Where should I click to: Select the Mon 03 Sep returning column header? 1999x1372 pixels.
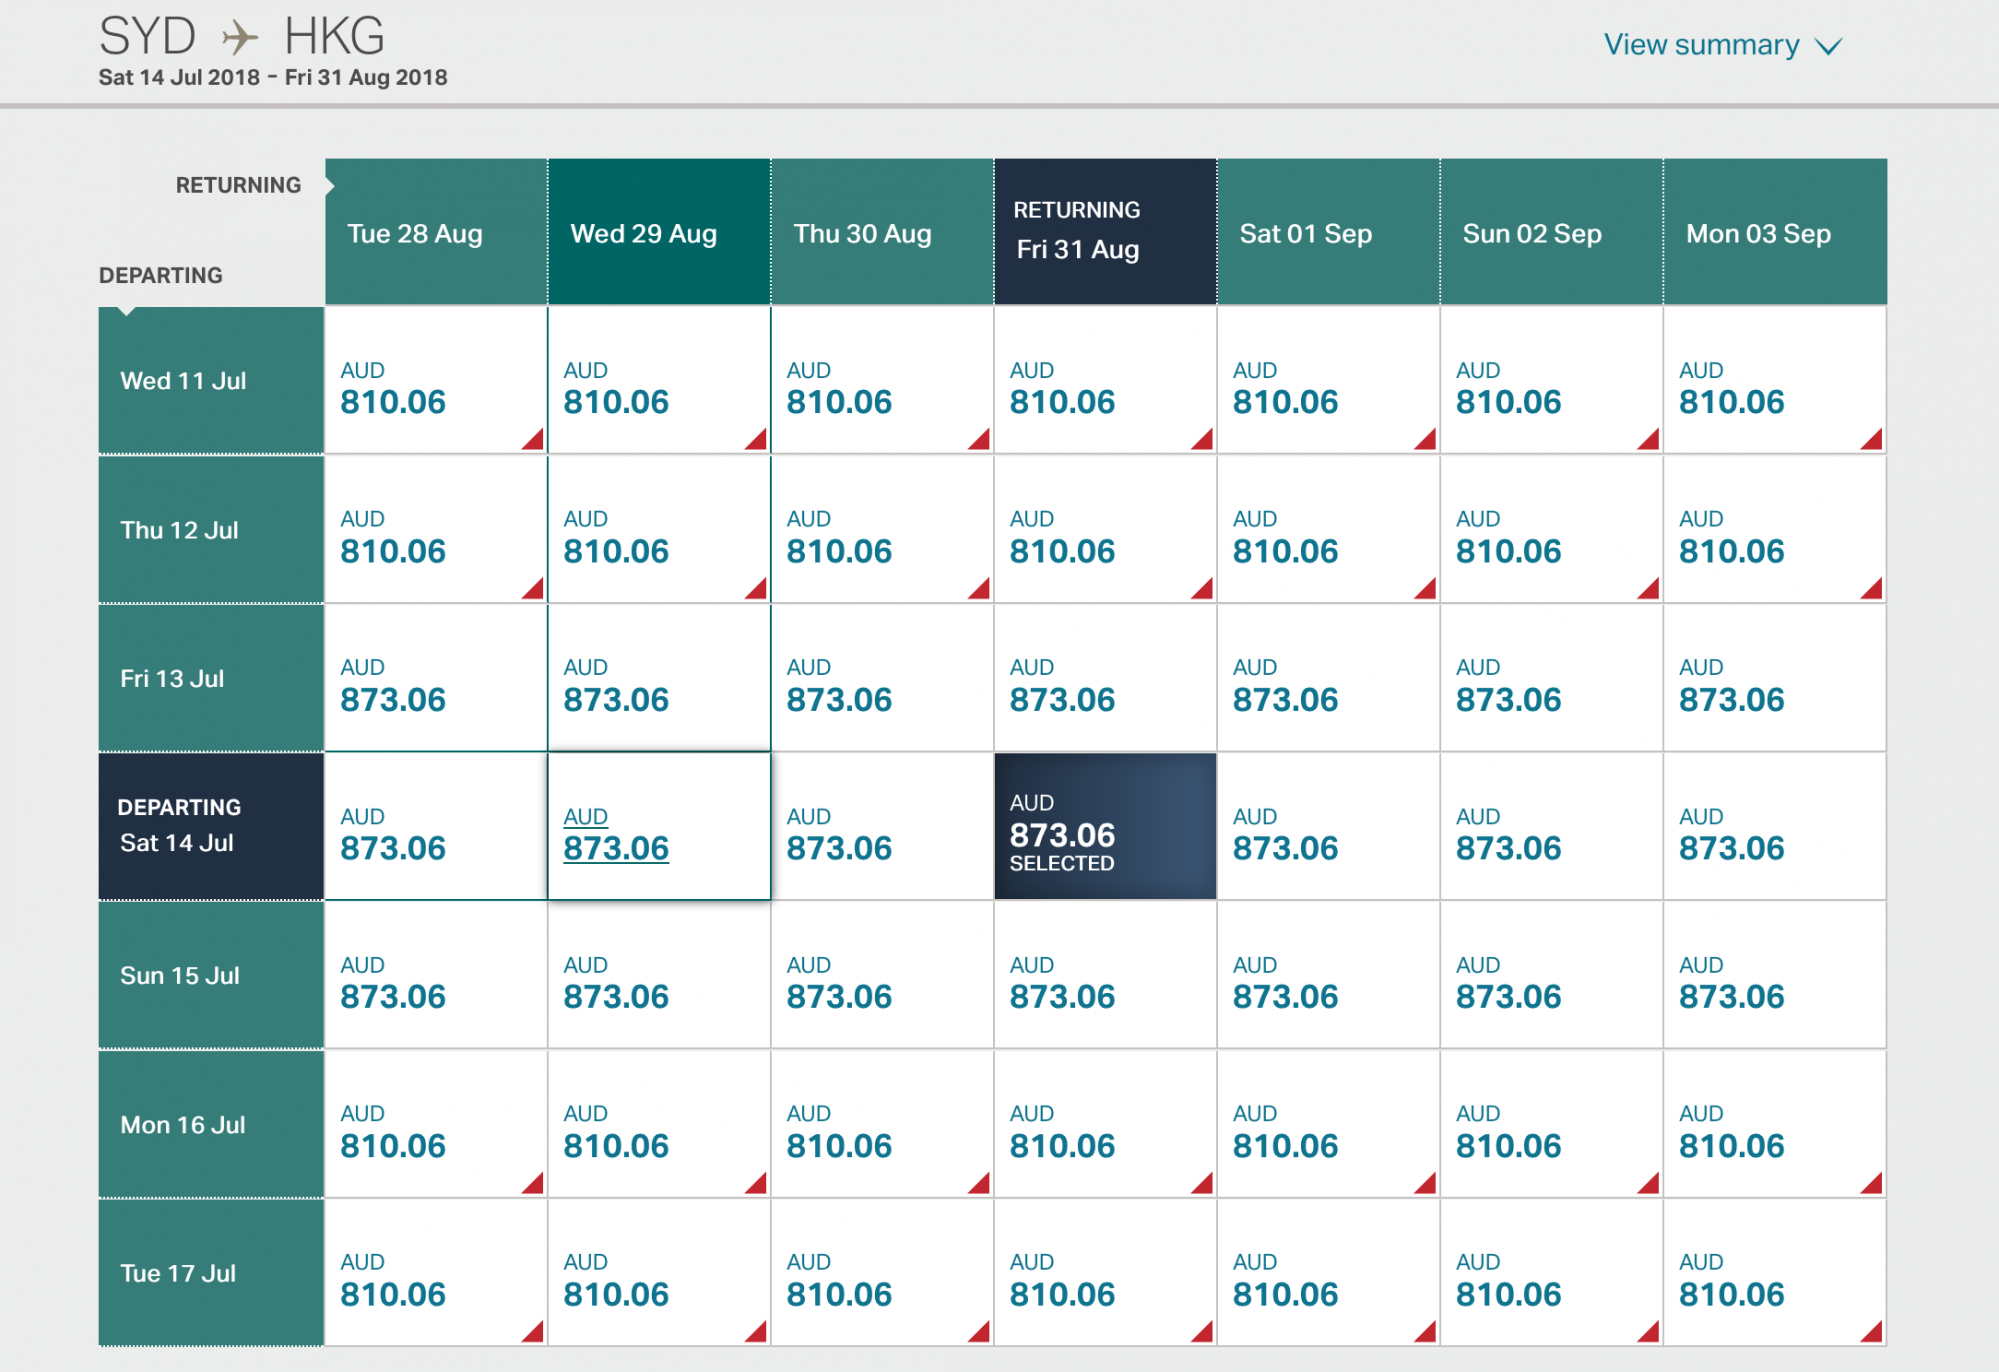click(x=1775, y=232)
